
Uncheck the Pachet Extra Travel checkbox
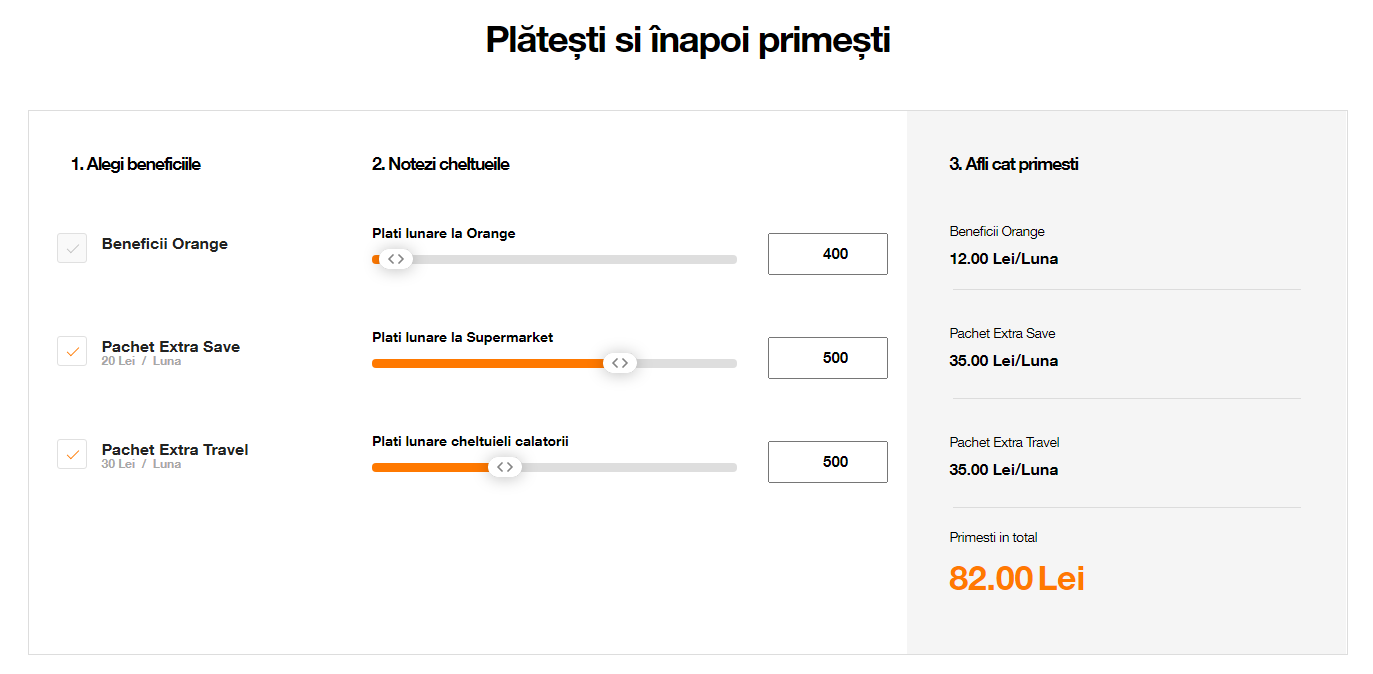click(x=72, y=454)
